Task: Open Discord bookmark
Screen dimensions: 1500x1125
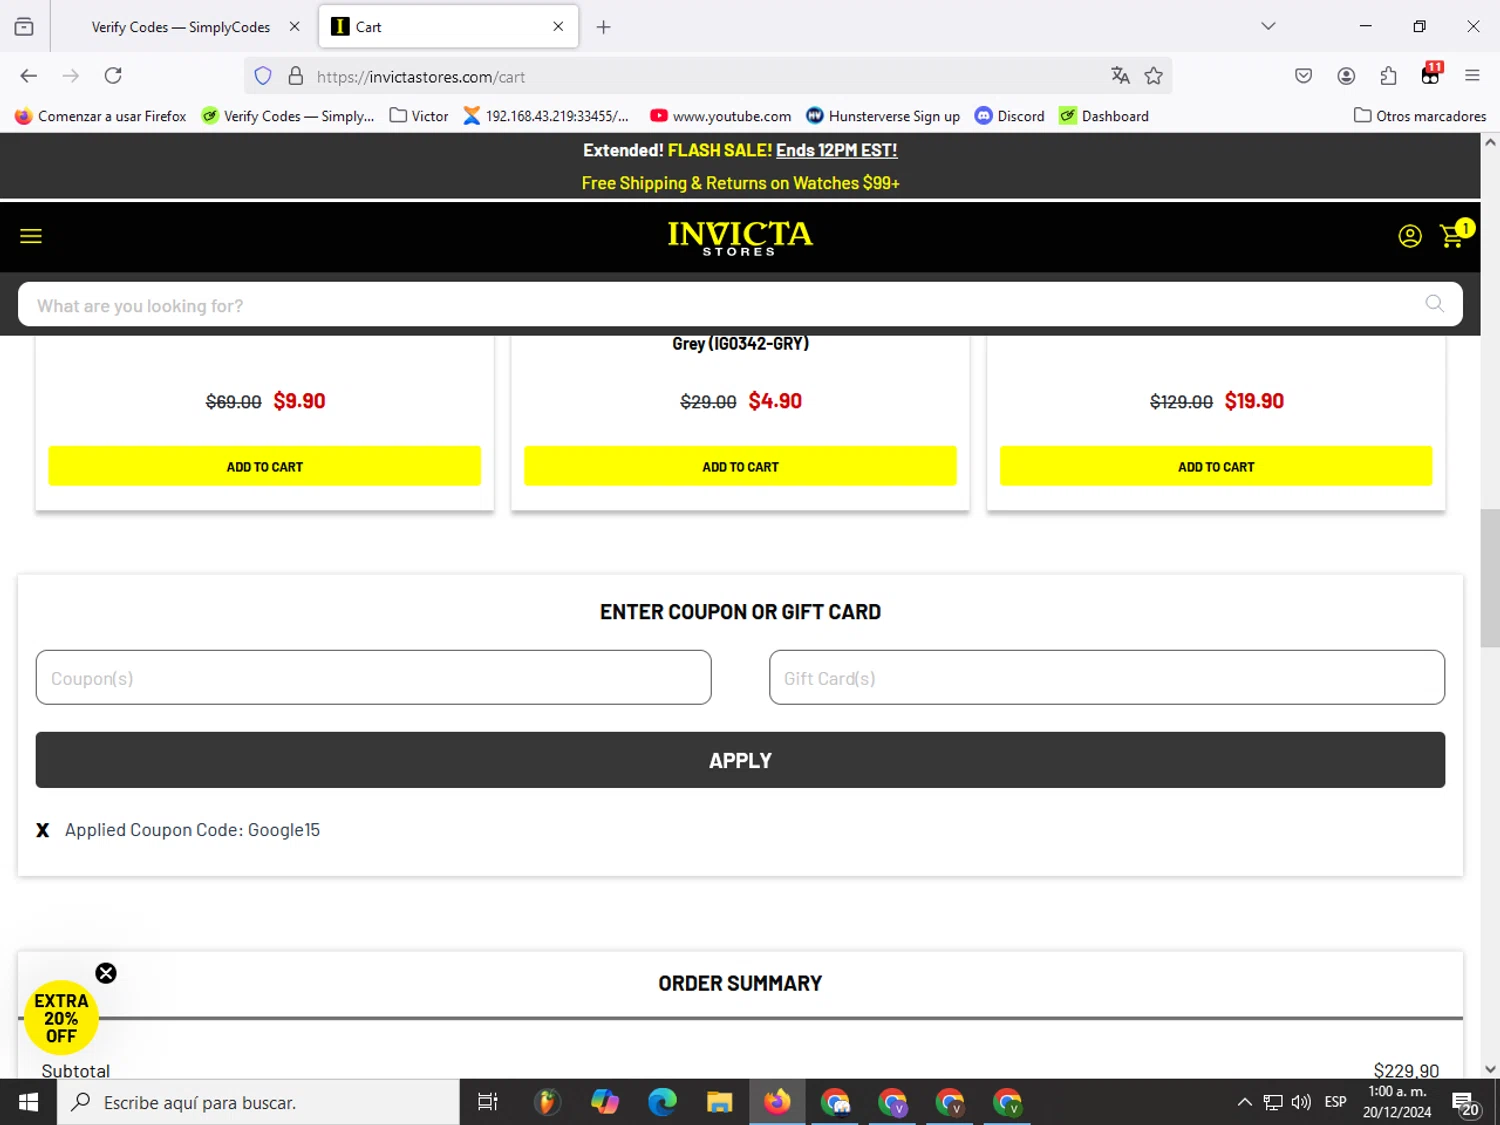Action: (x=1009, y=116)
